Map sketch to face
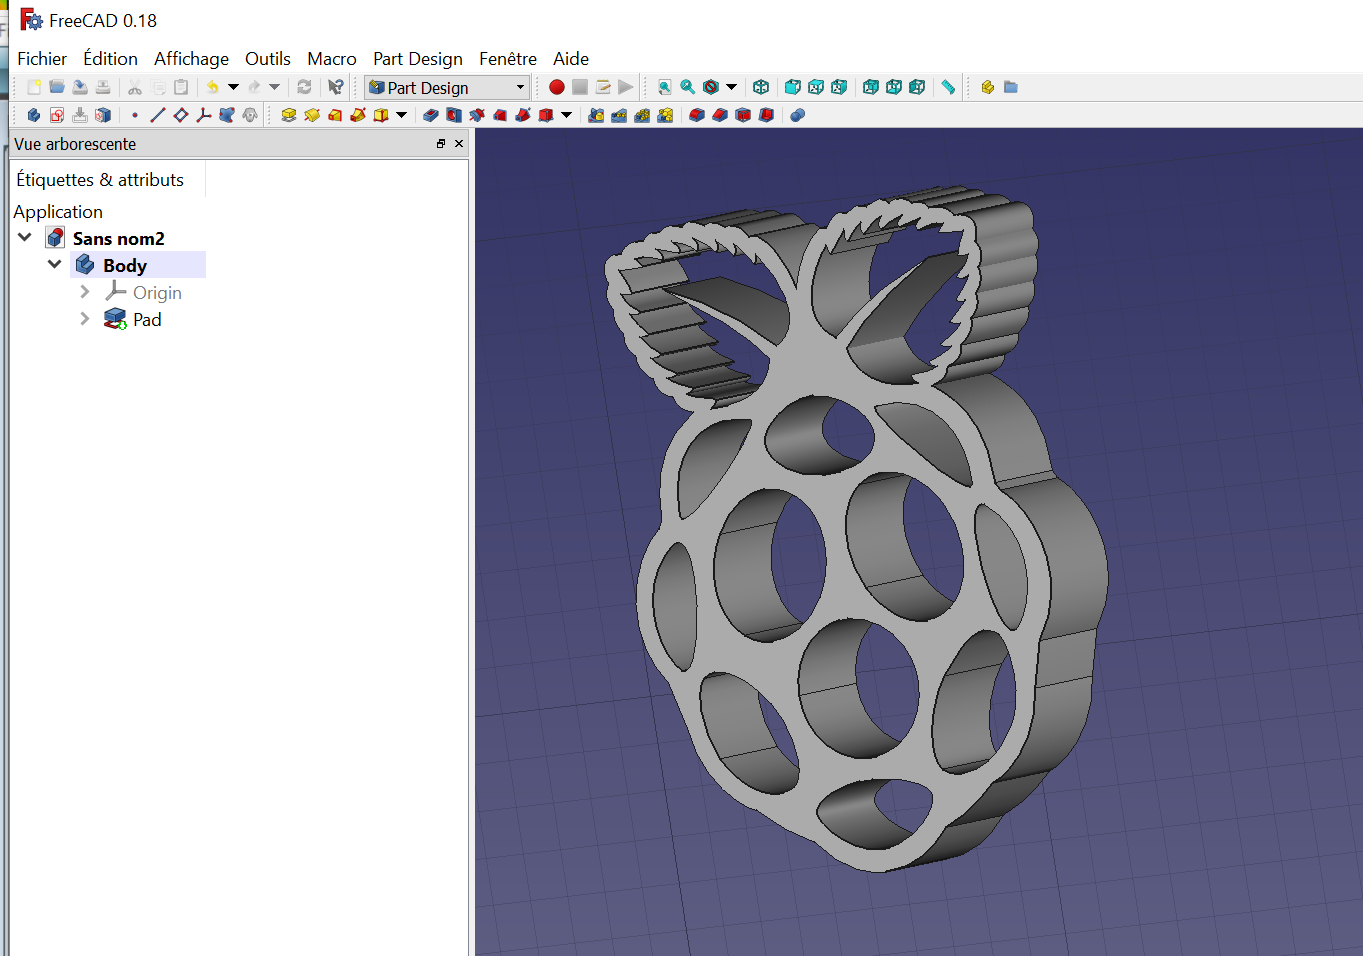Image resolution: width=1363 pixels, height=956 pixels. 103,115
